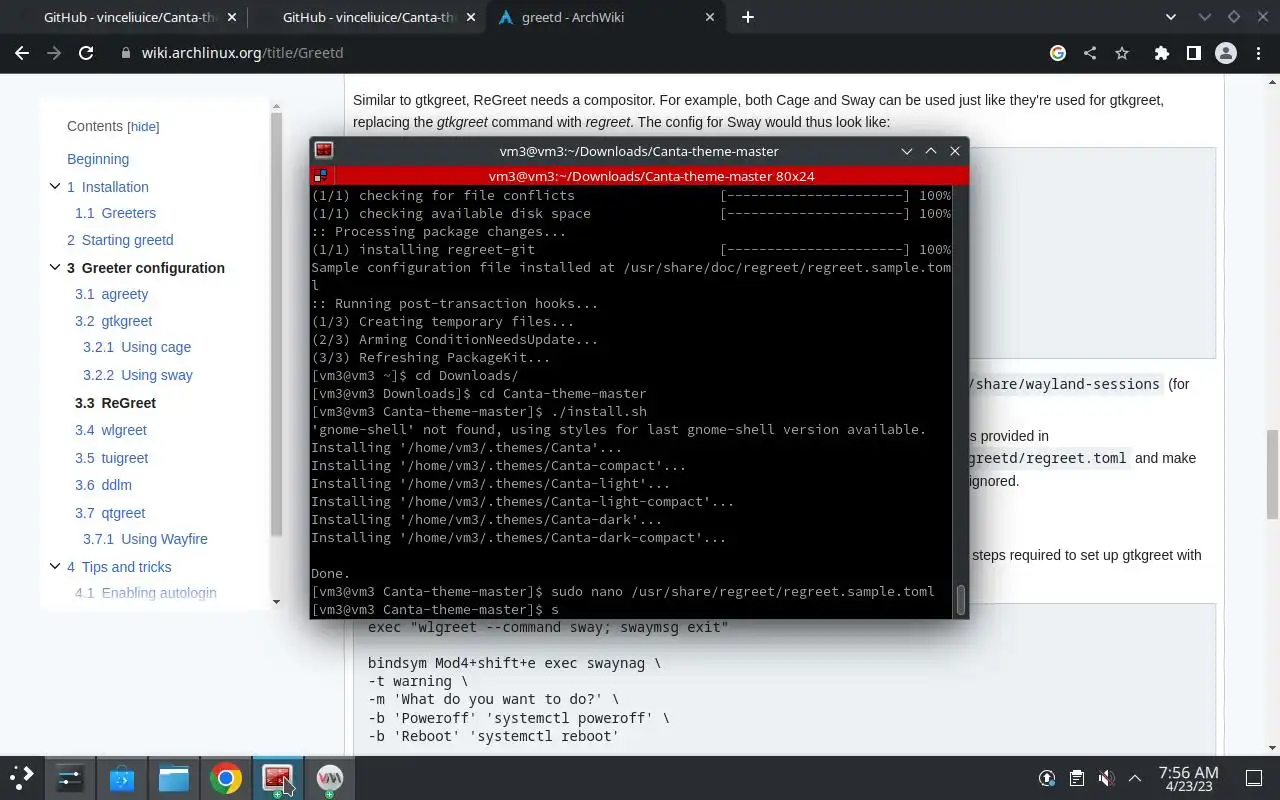Reload the ArchWiki page
The image size is (1280, 800).
tap(86, 53)
